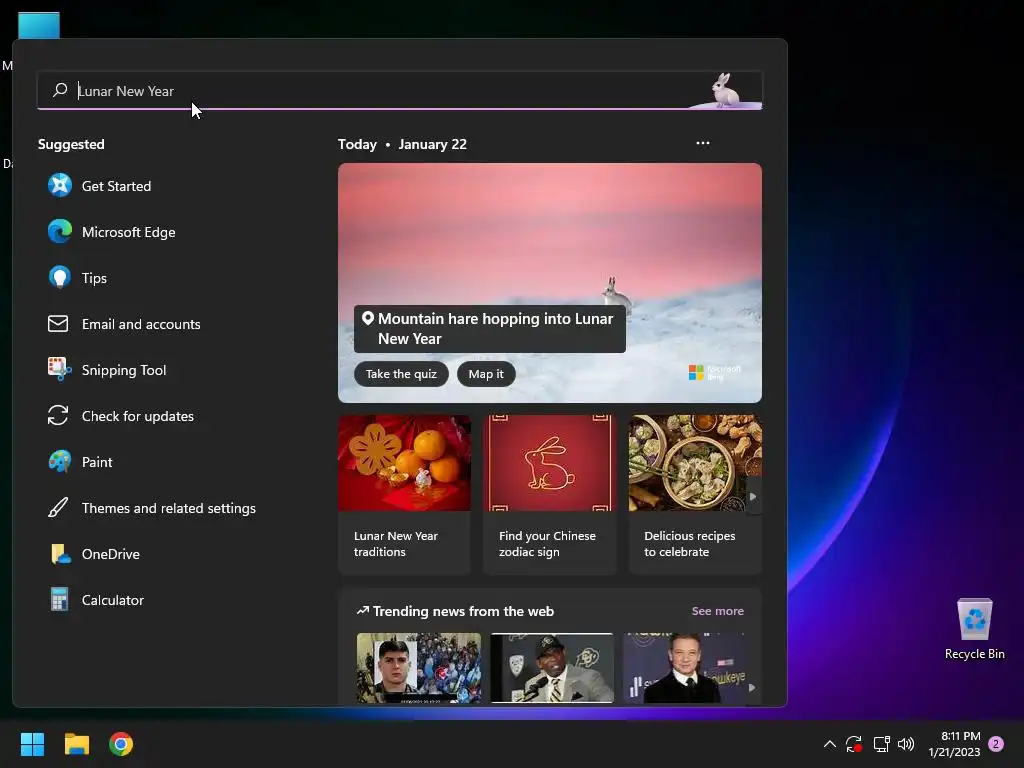Click the Today January 22 heading
1024x768 pixels.
402,144
